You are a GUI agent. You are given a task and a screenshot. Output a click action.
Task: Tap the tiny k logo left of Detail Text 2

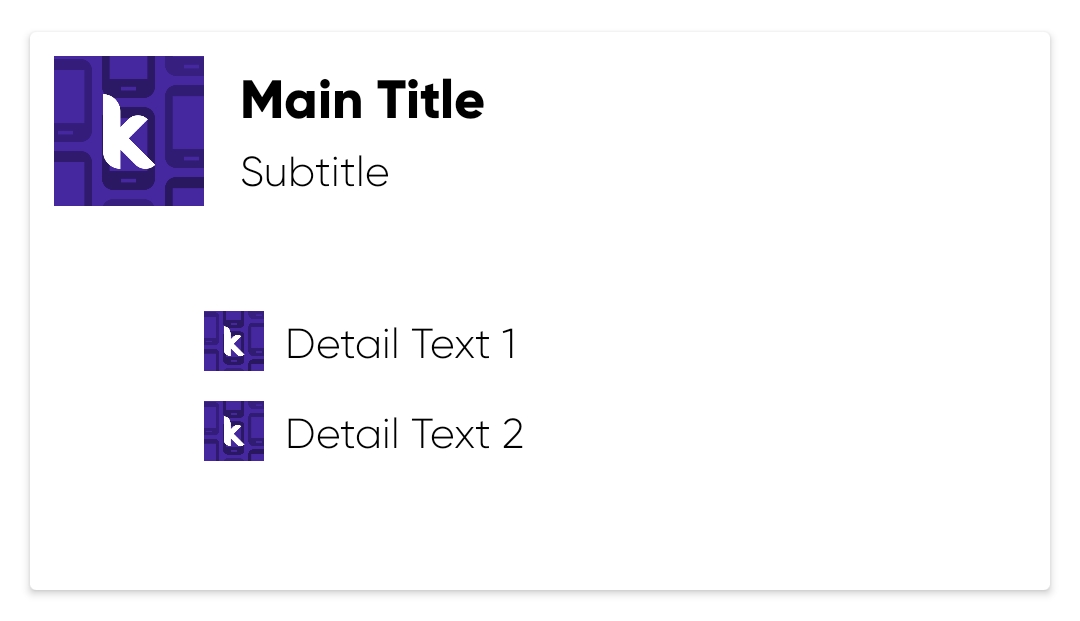point(233,432)
